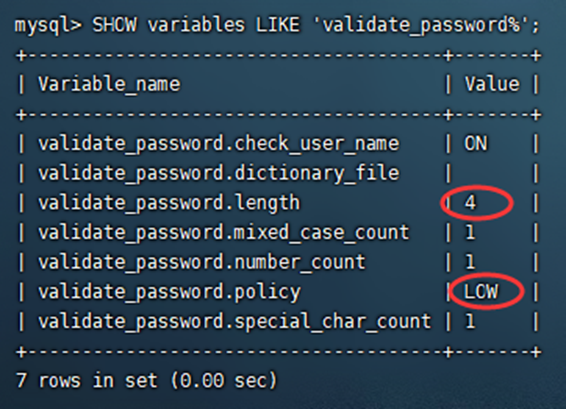Viewport: 566px width, 409px height.
Task: Click the circled LOW policy value
Action: click(x=481, y=292)
